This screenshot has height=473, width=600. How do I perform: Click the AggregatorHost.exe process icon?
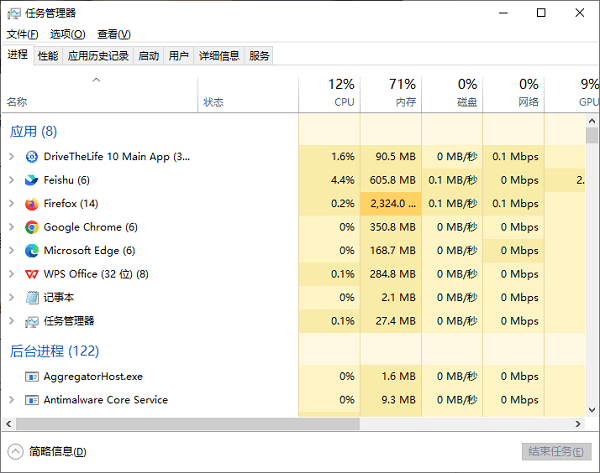click(32, 377)
